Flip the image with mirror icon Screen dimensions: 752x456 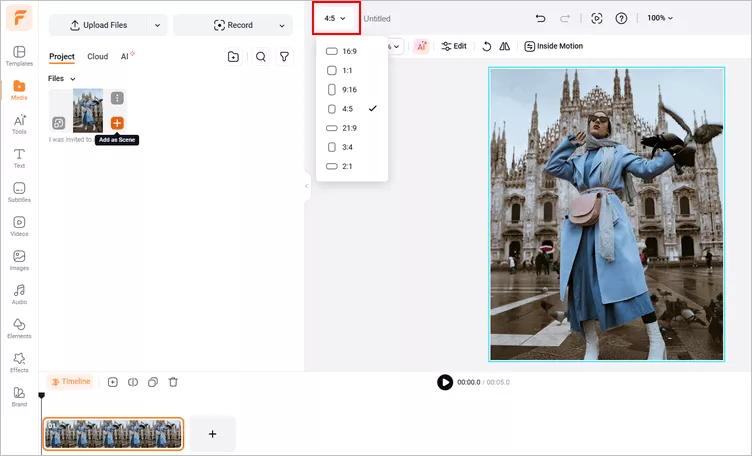(505, 46)
